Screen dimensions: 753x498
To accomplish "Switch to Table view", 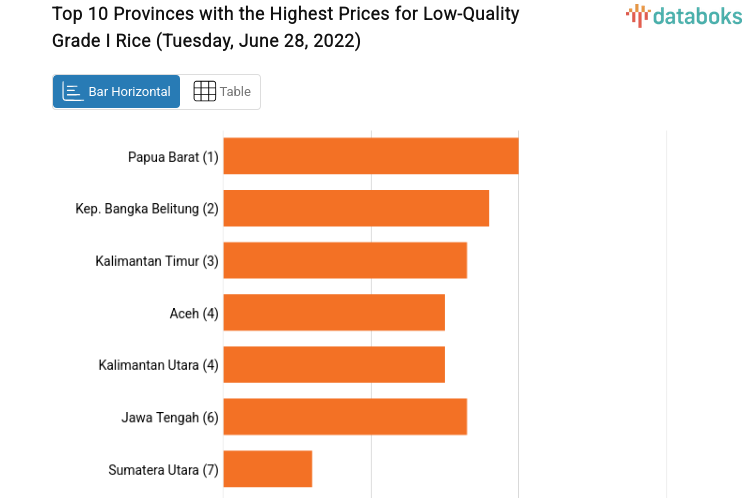I will click(x=221, y=91).
